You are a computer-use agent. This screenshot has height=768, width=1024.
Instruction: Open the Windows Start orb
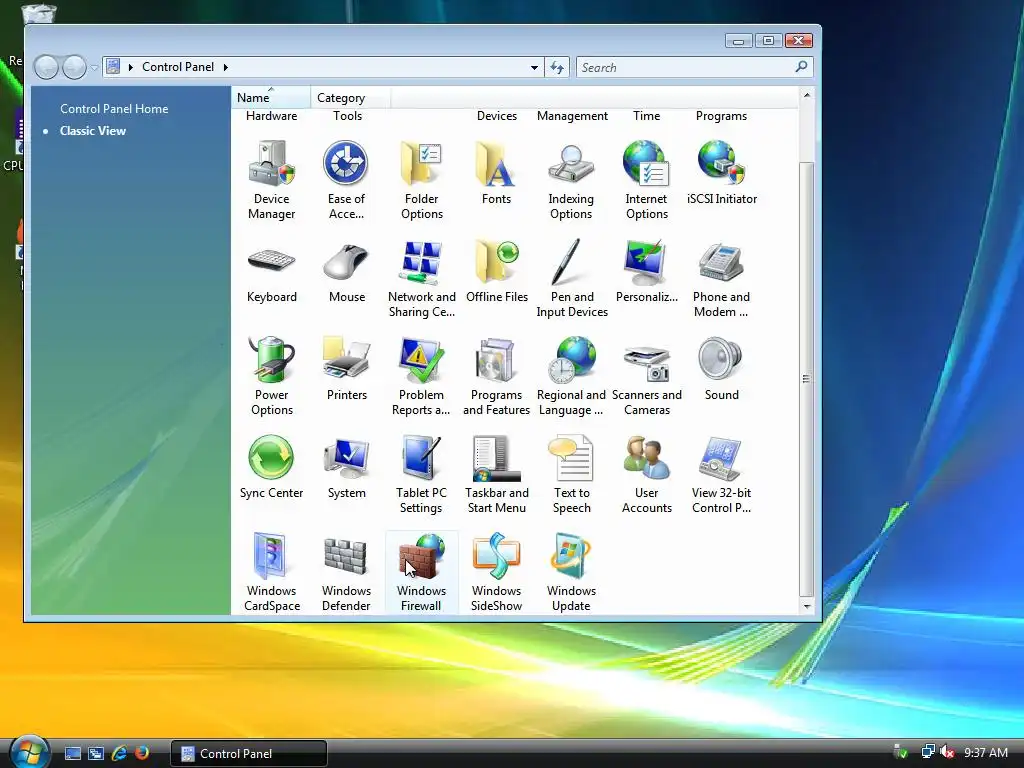29,752
